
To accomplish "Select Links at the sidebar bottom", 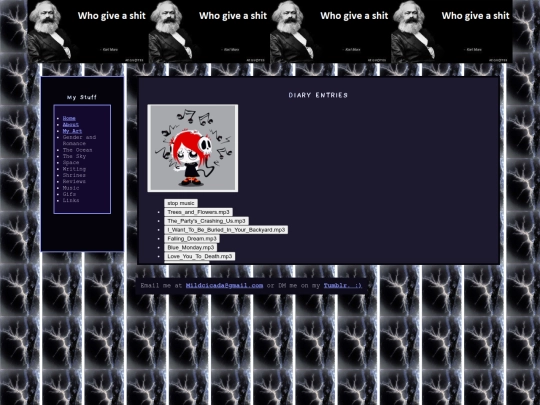I will (71, 200).
